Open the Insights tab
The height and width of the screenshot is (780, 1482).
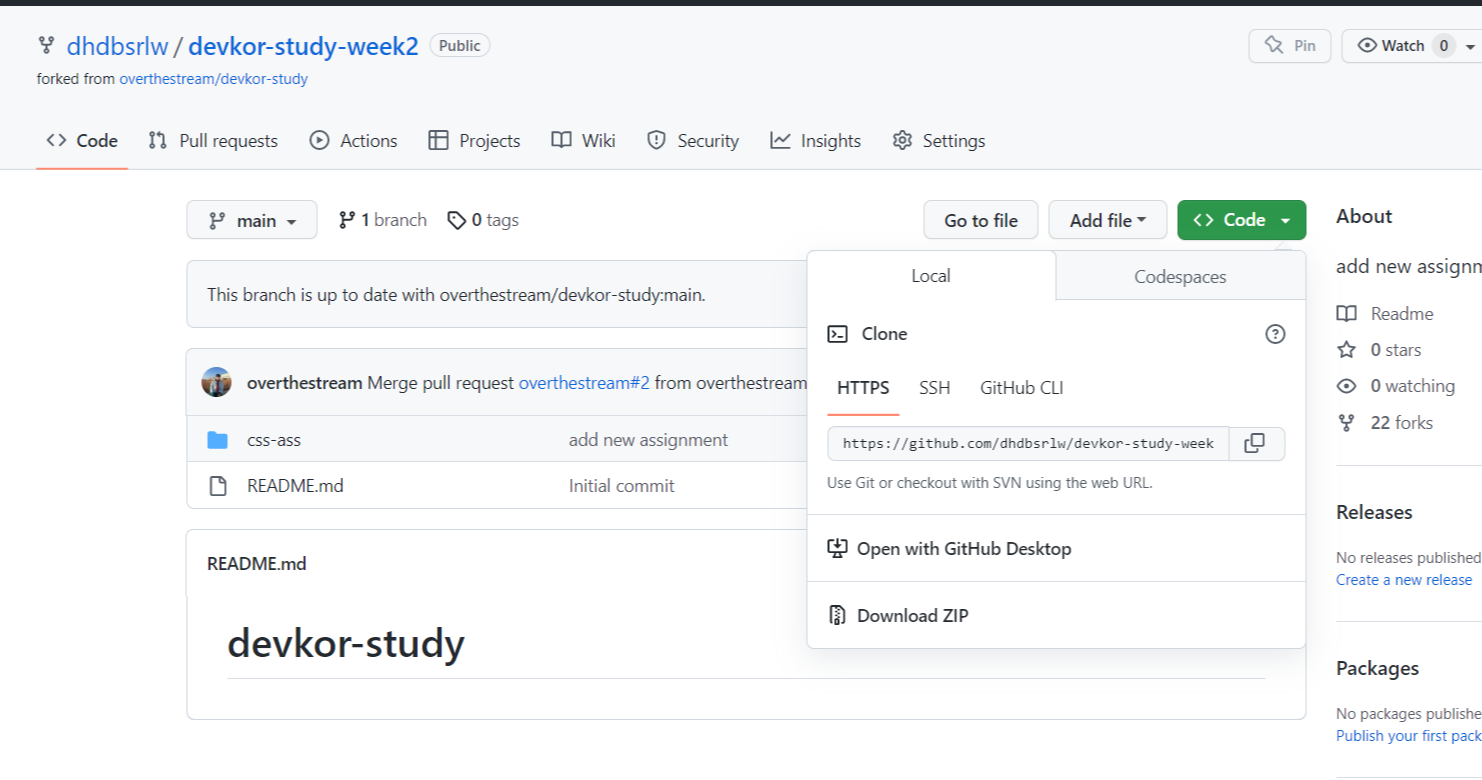[x=816, y=141]
